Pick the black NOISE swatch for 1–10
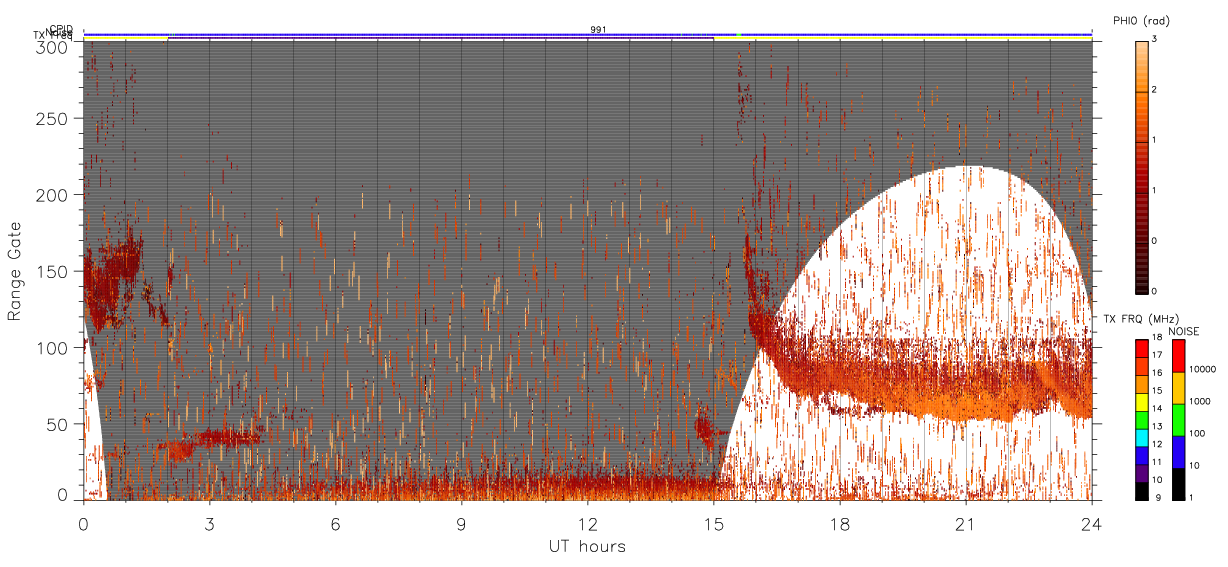 tap(1178, 482)
